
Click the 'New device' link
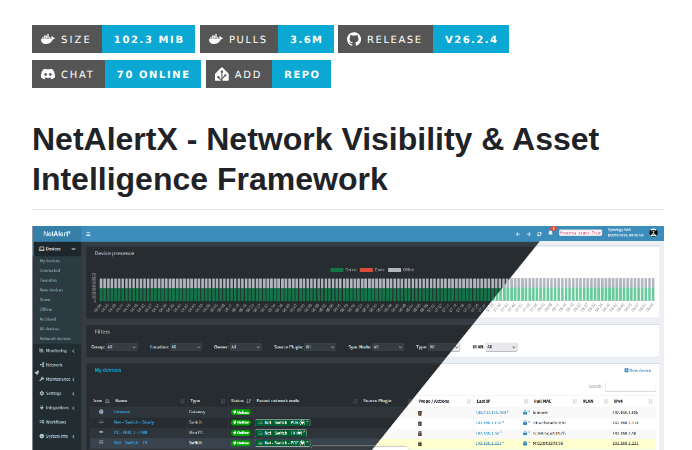pos(638,370)
